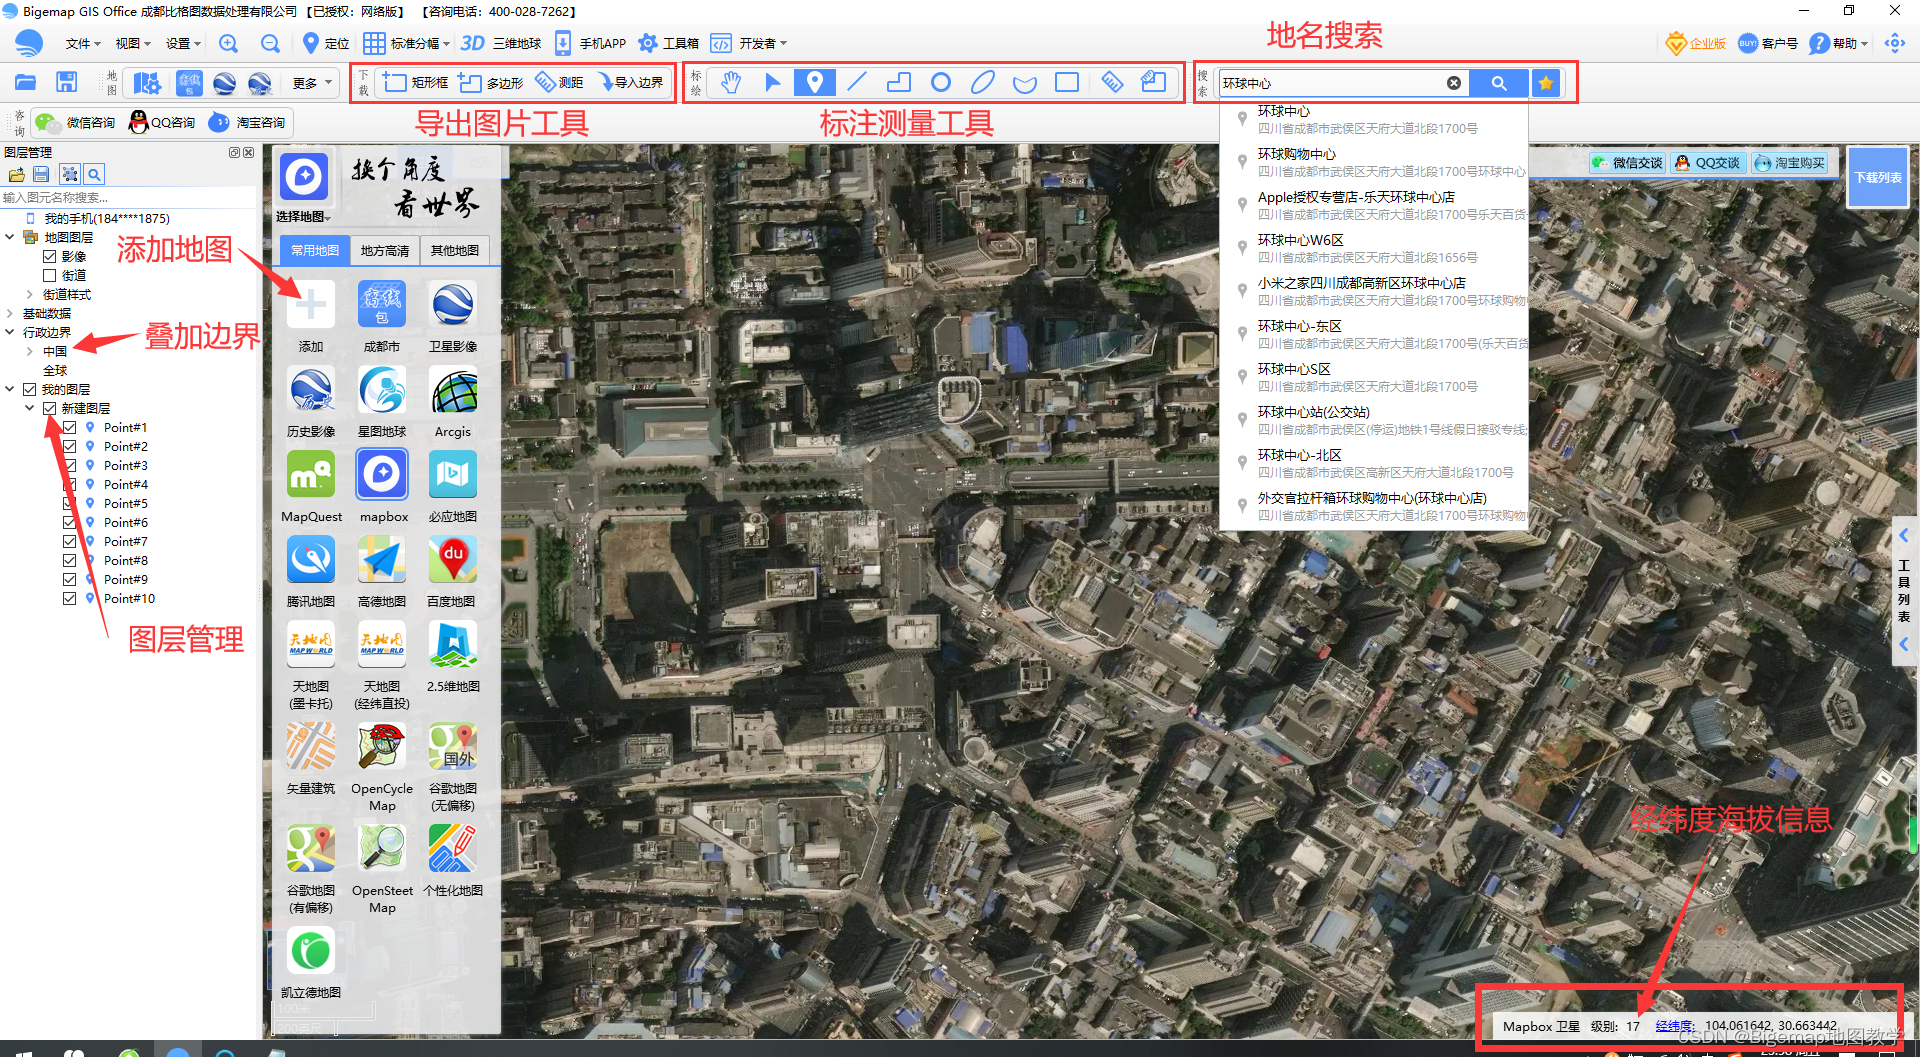This screenshot has height=1057, width=1920.
Task: Choose the 凯立德地图 map source
Action: point(311,963)
